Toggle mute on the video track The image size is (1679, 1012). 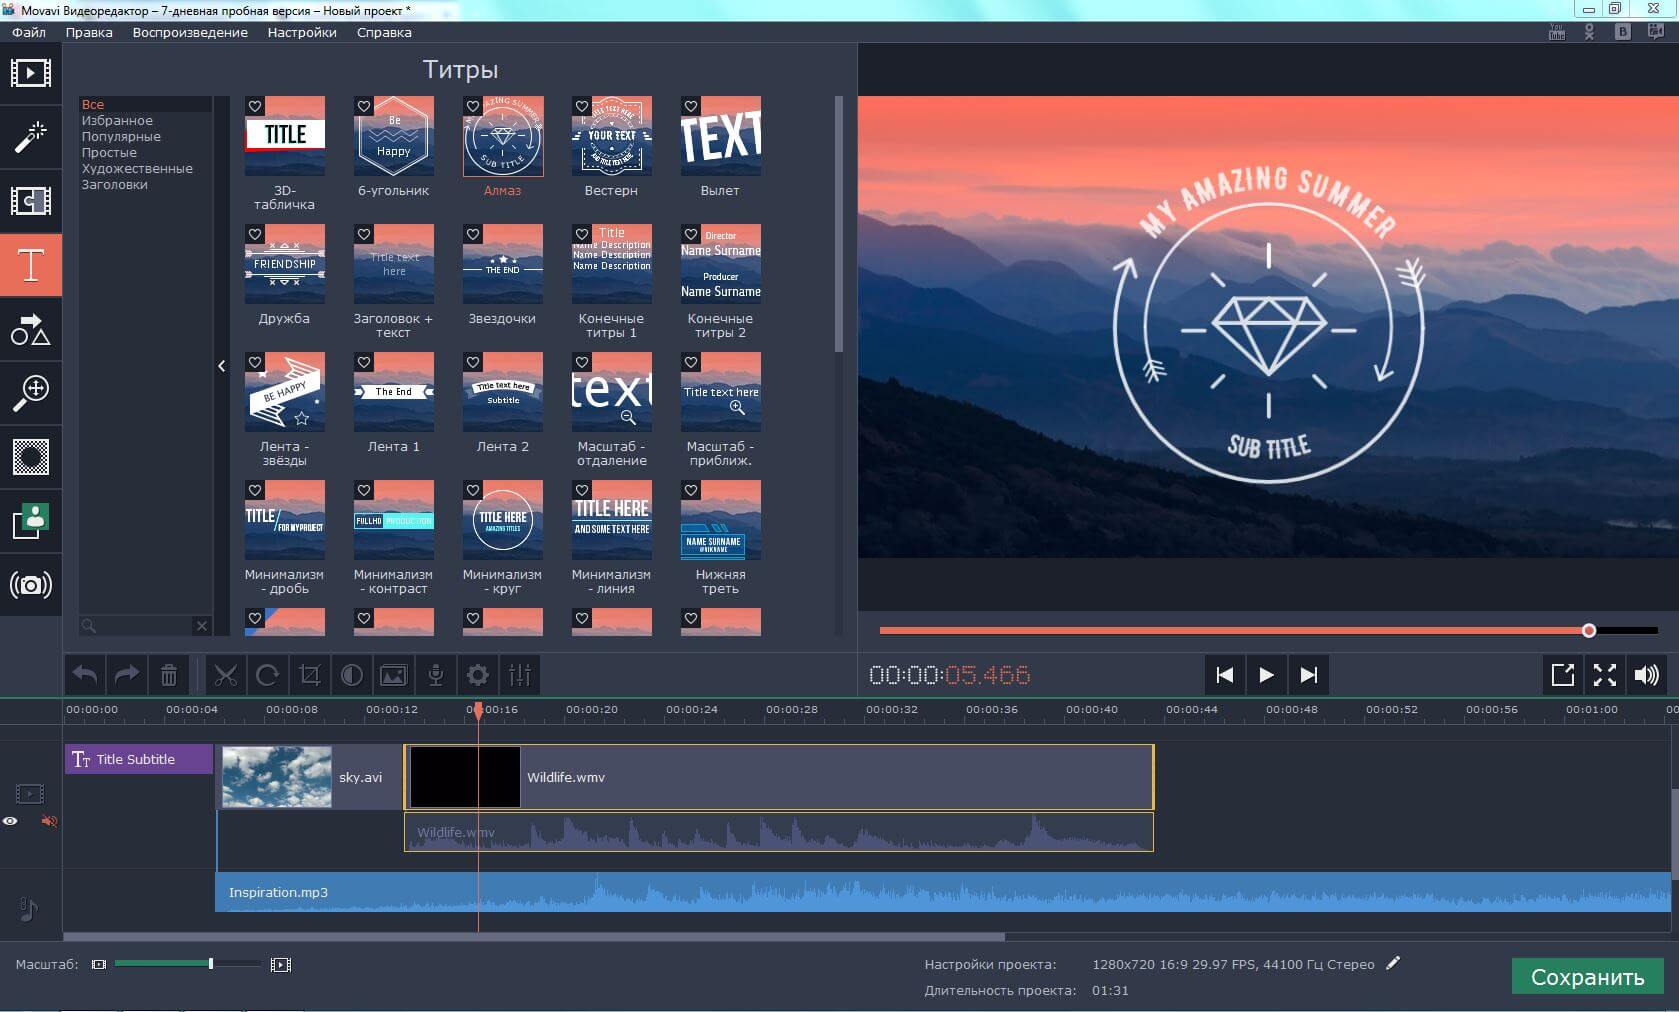pos(49,821)
